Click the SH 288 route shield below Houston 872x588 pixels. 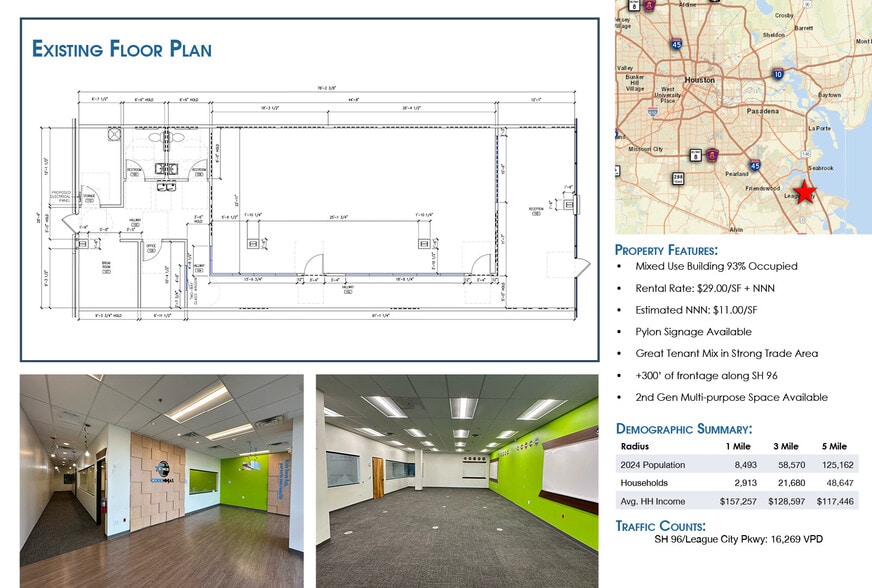point(679,176)
